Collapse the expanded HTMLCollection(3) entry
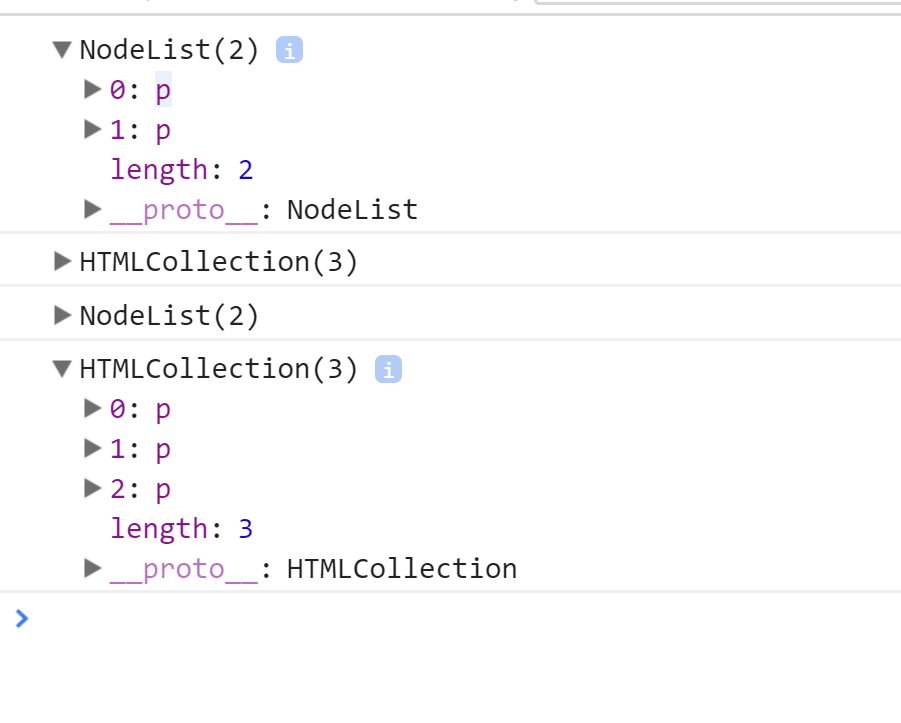The image size is (901, 723). pyautogui.click(x=62, y=368)
